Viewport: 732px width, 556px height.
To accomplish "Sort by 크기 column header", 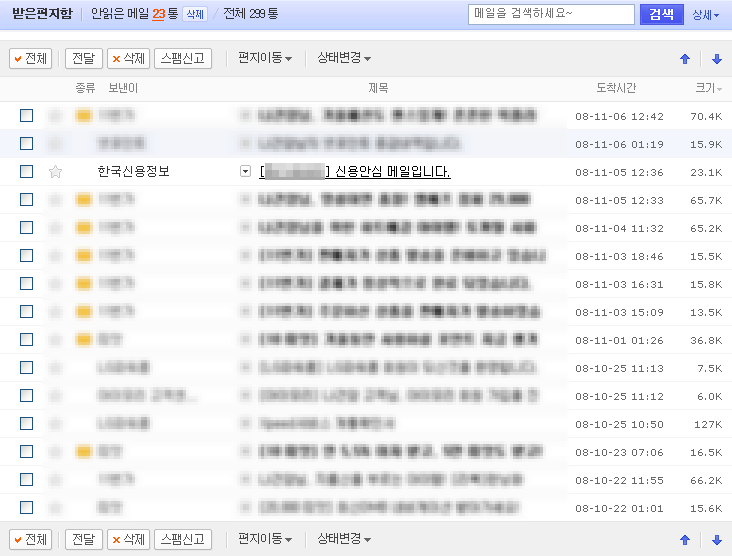I will [708, 88].
